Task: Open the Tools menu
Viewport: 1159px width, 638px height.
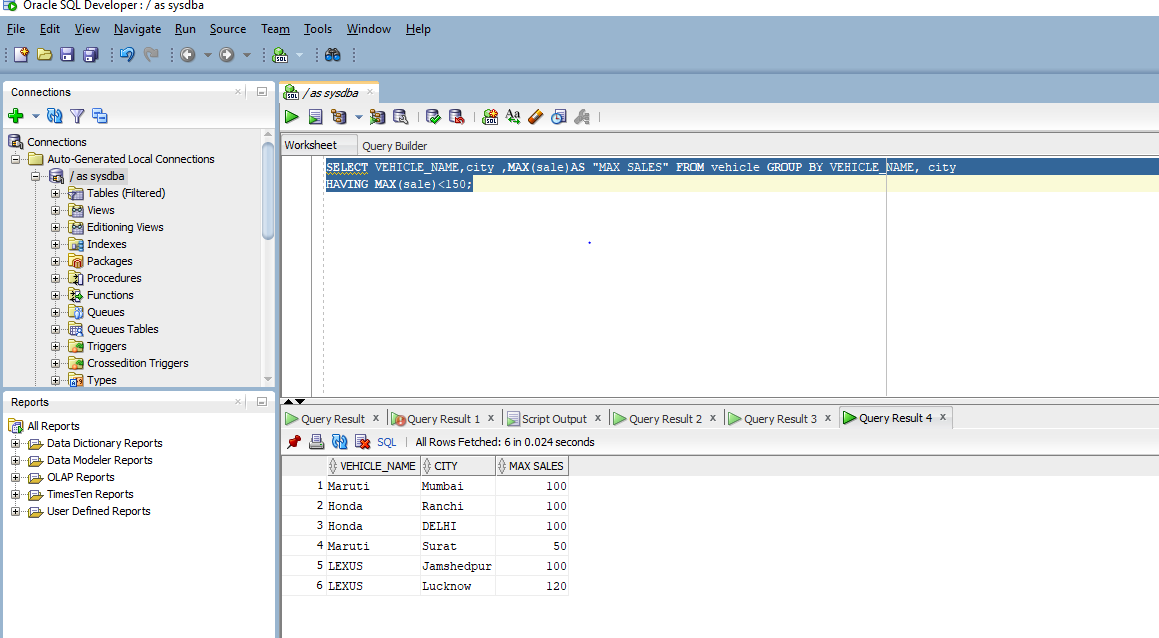Action: pyautogui.click(x=318, y=29)
